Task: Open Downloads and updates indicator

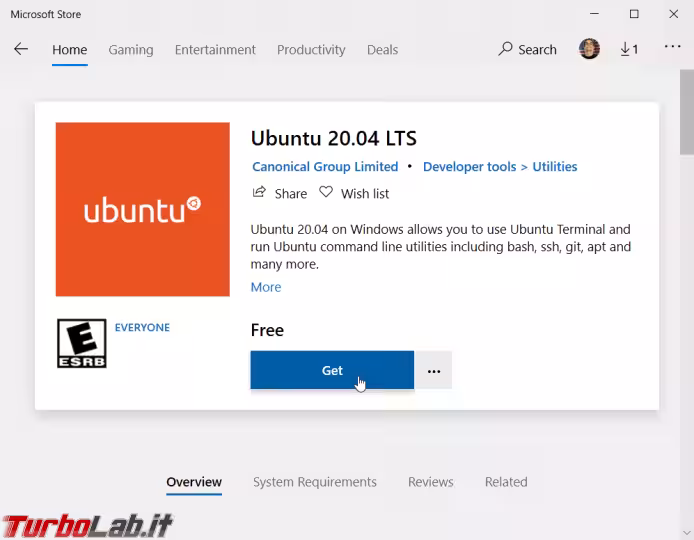Action: [x=629, y=49]
